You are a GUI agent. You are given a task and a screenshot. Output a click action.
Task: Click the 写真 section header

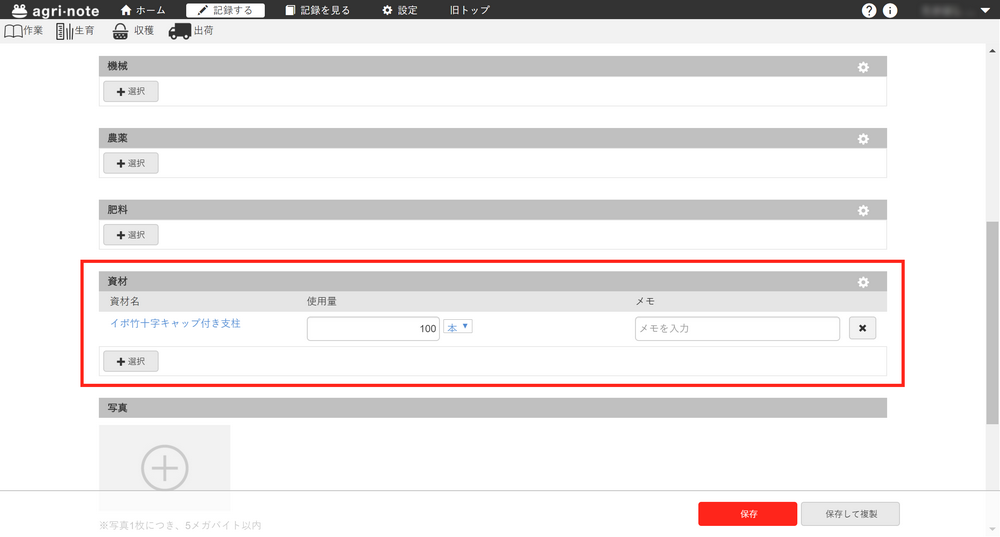point(492,408)
